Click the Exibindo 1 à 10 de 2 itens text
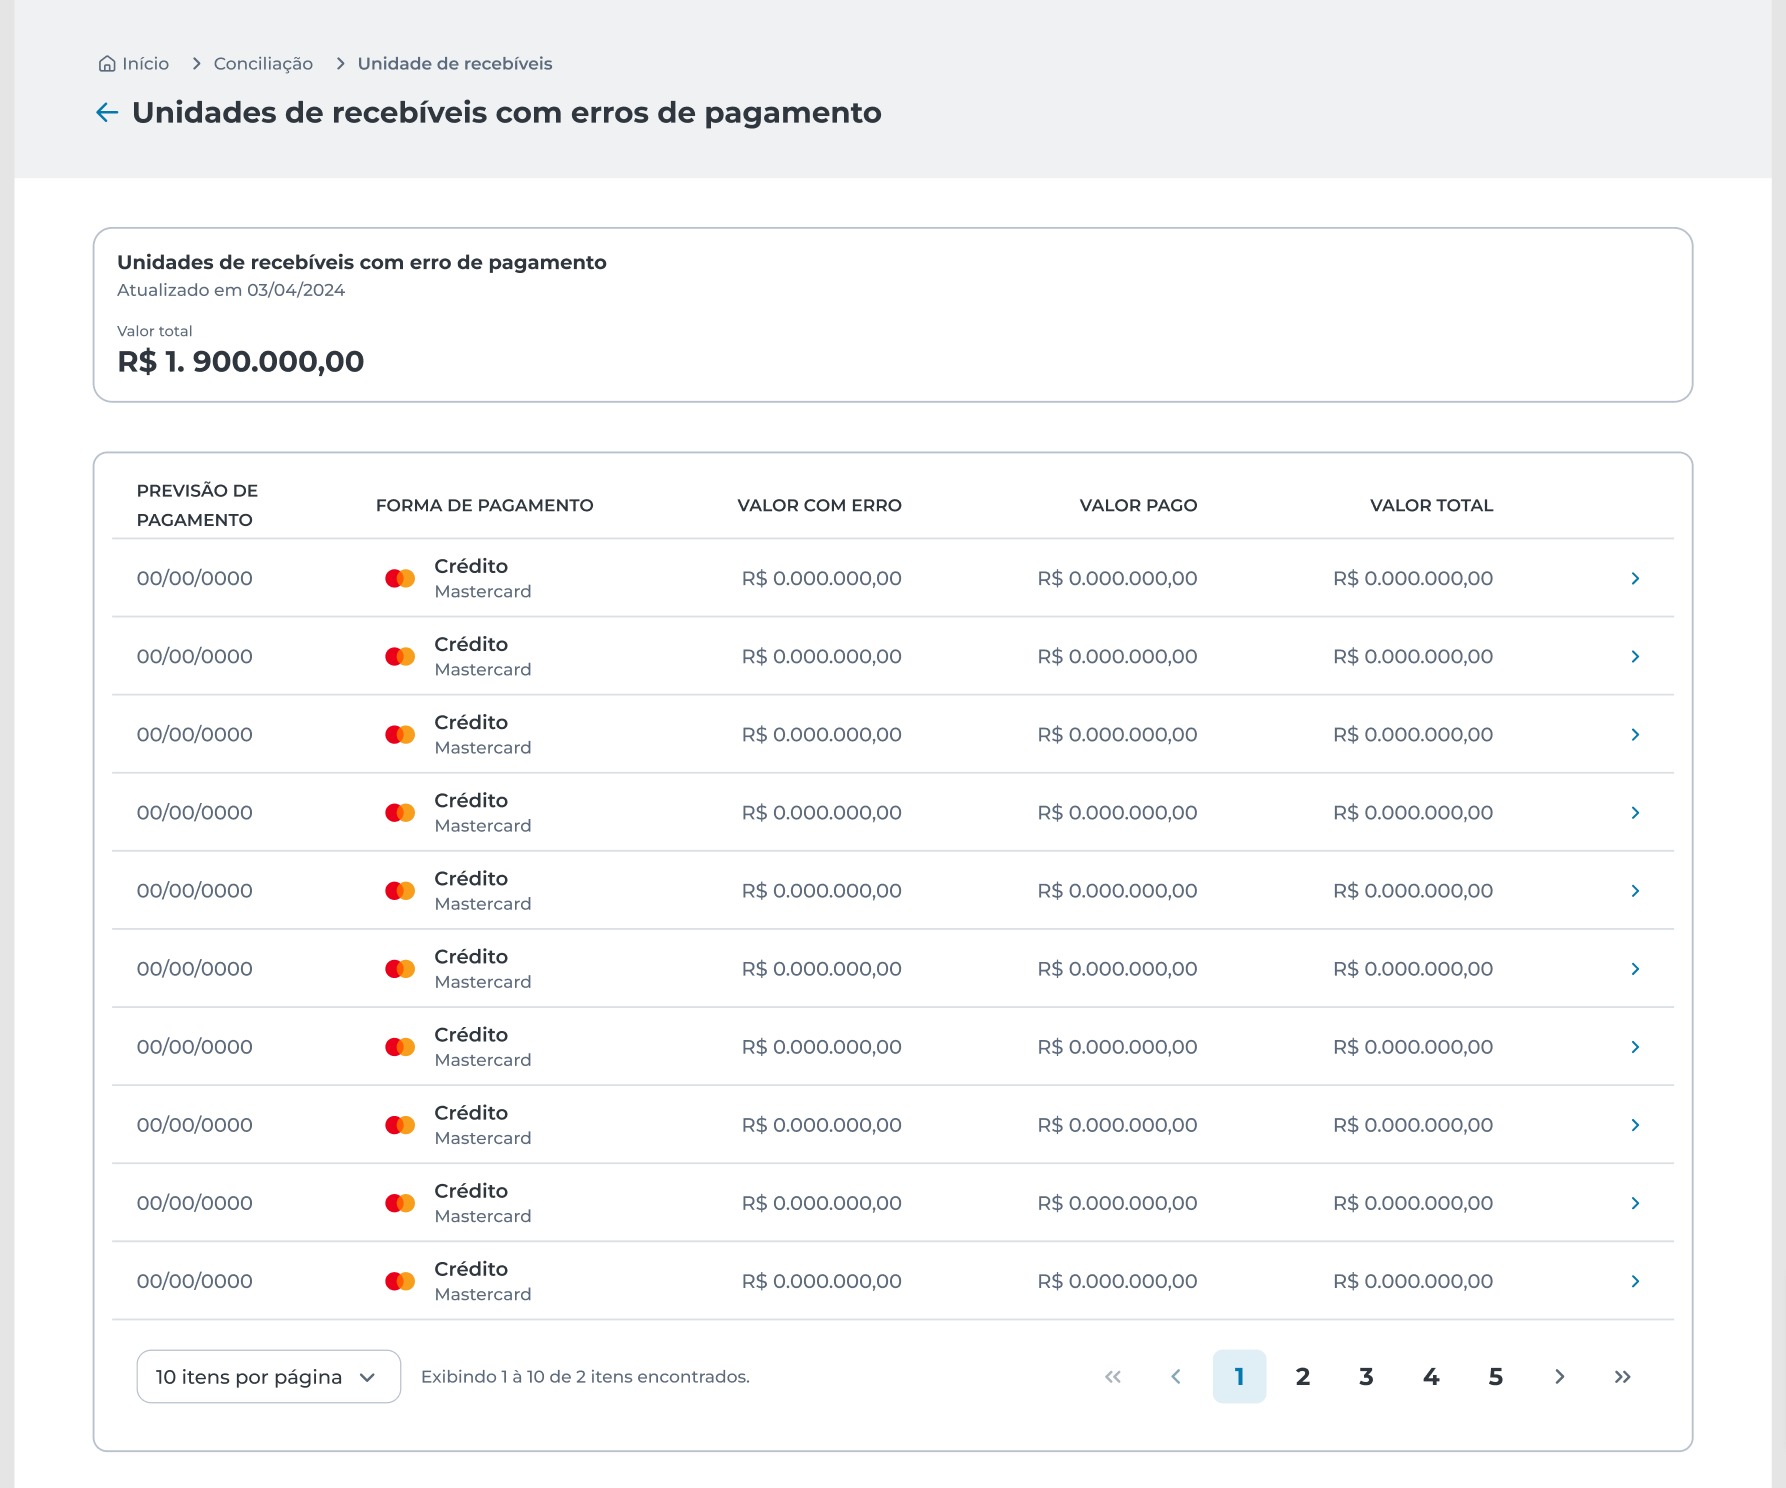The height and width of the screenshot is (1488, 1786). [586, 1377]
